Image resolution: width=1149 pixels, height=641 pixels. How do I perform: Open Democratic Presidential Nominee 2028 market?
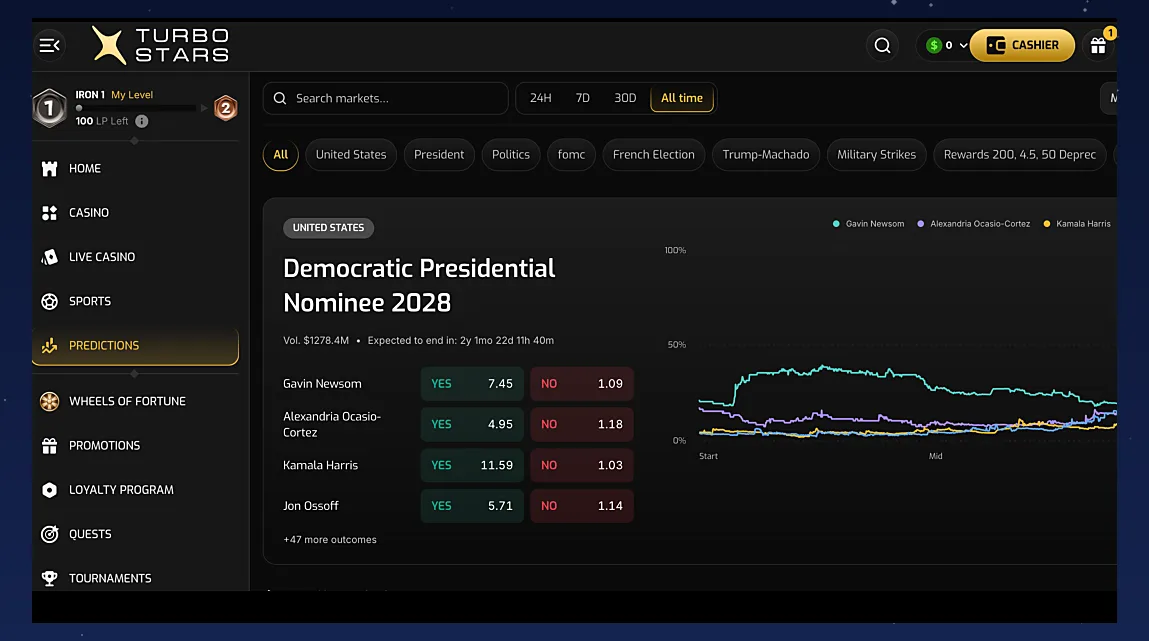point(419,285)
